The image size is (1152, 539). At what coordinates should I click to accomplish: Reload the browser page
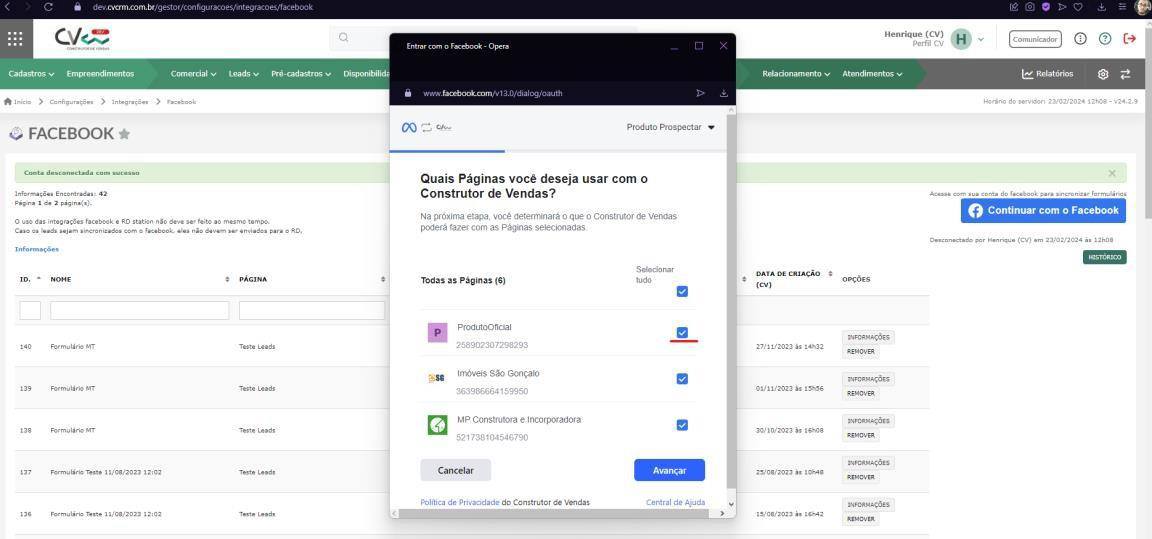(x=48, y=7)
